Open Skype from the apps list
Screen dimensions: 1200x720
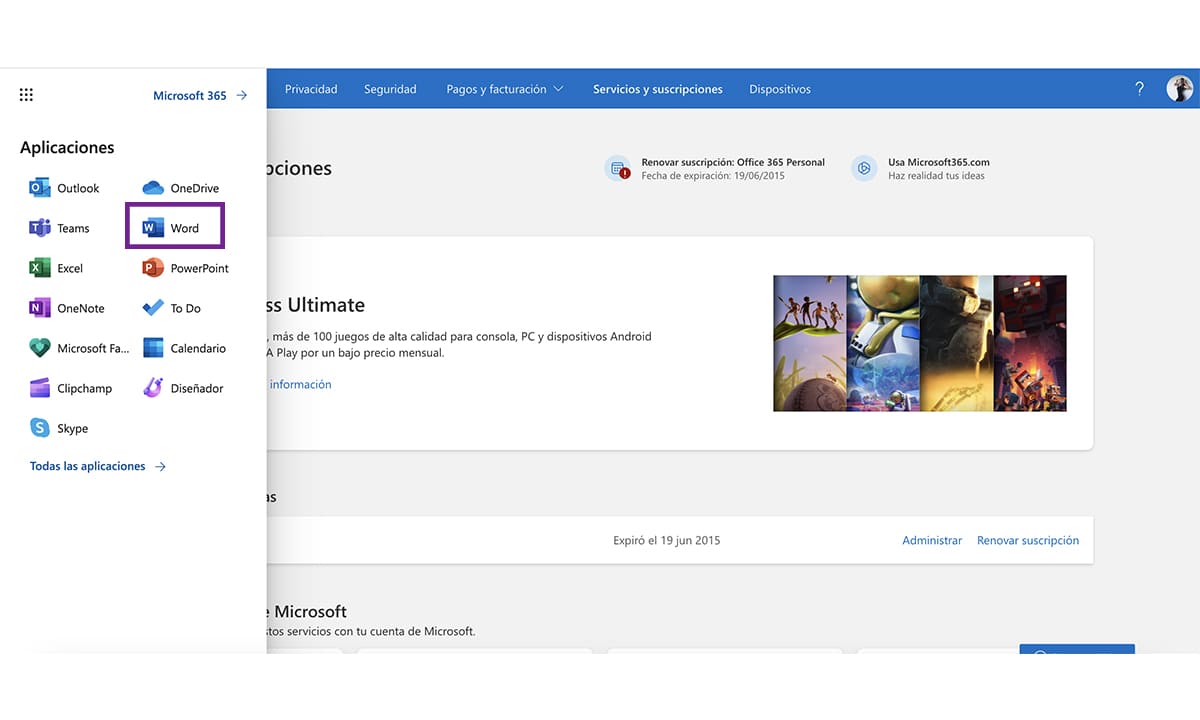coord(59,428)
